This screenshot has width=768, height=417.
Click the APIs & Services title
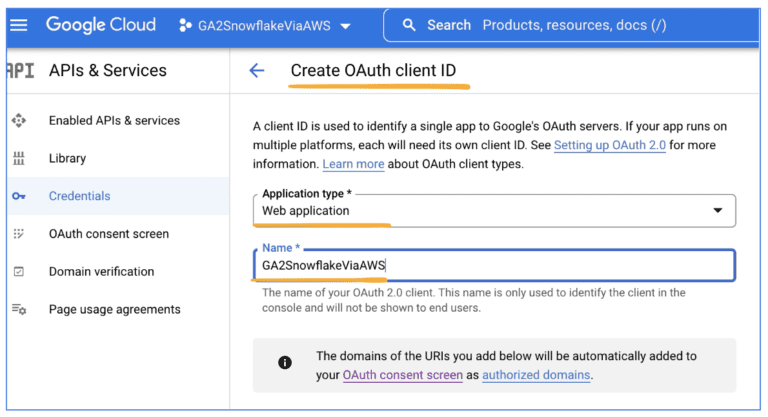[x=108, y=71]
